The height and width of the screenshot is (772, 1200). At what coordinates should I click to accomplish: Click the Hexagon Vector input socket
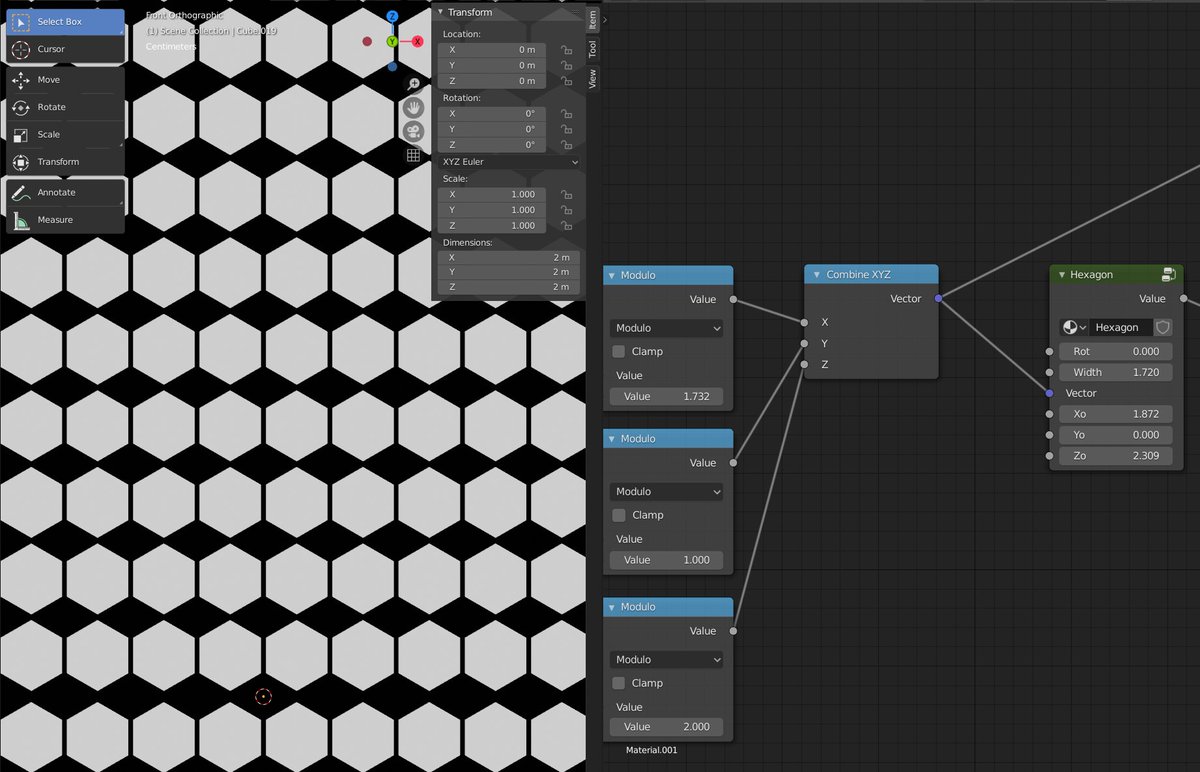pyautogui.click(x=1049, y=393)
